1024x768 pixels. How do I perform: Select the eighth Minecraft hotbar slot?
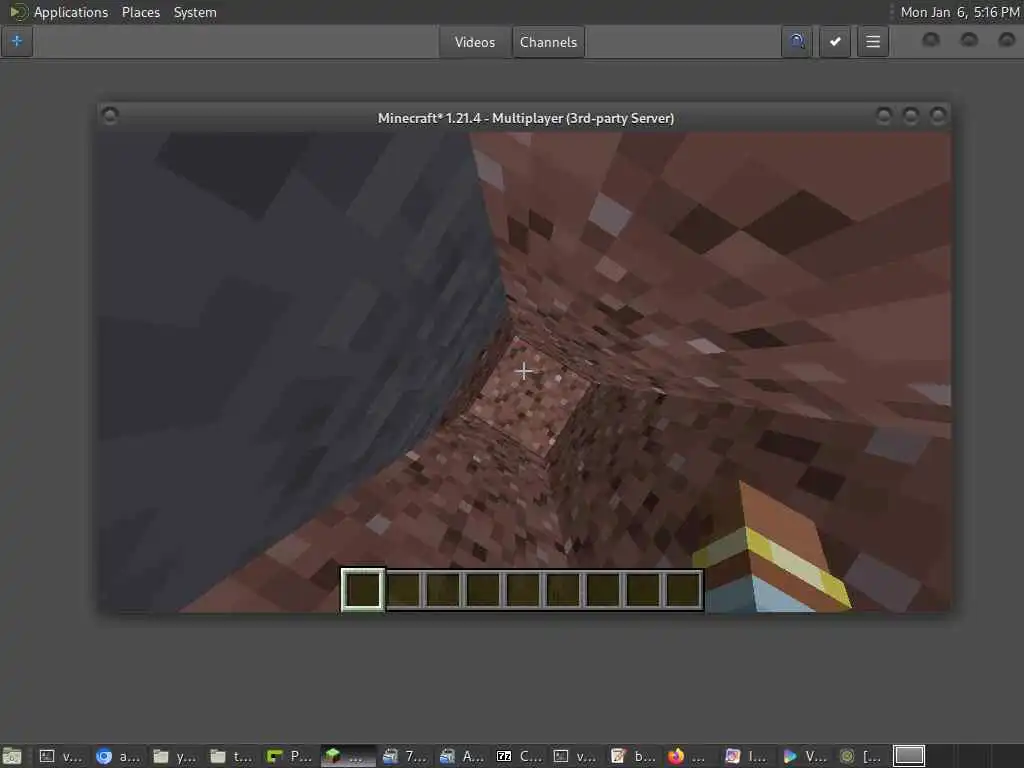pos(643,589)
